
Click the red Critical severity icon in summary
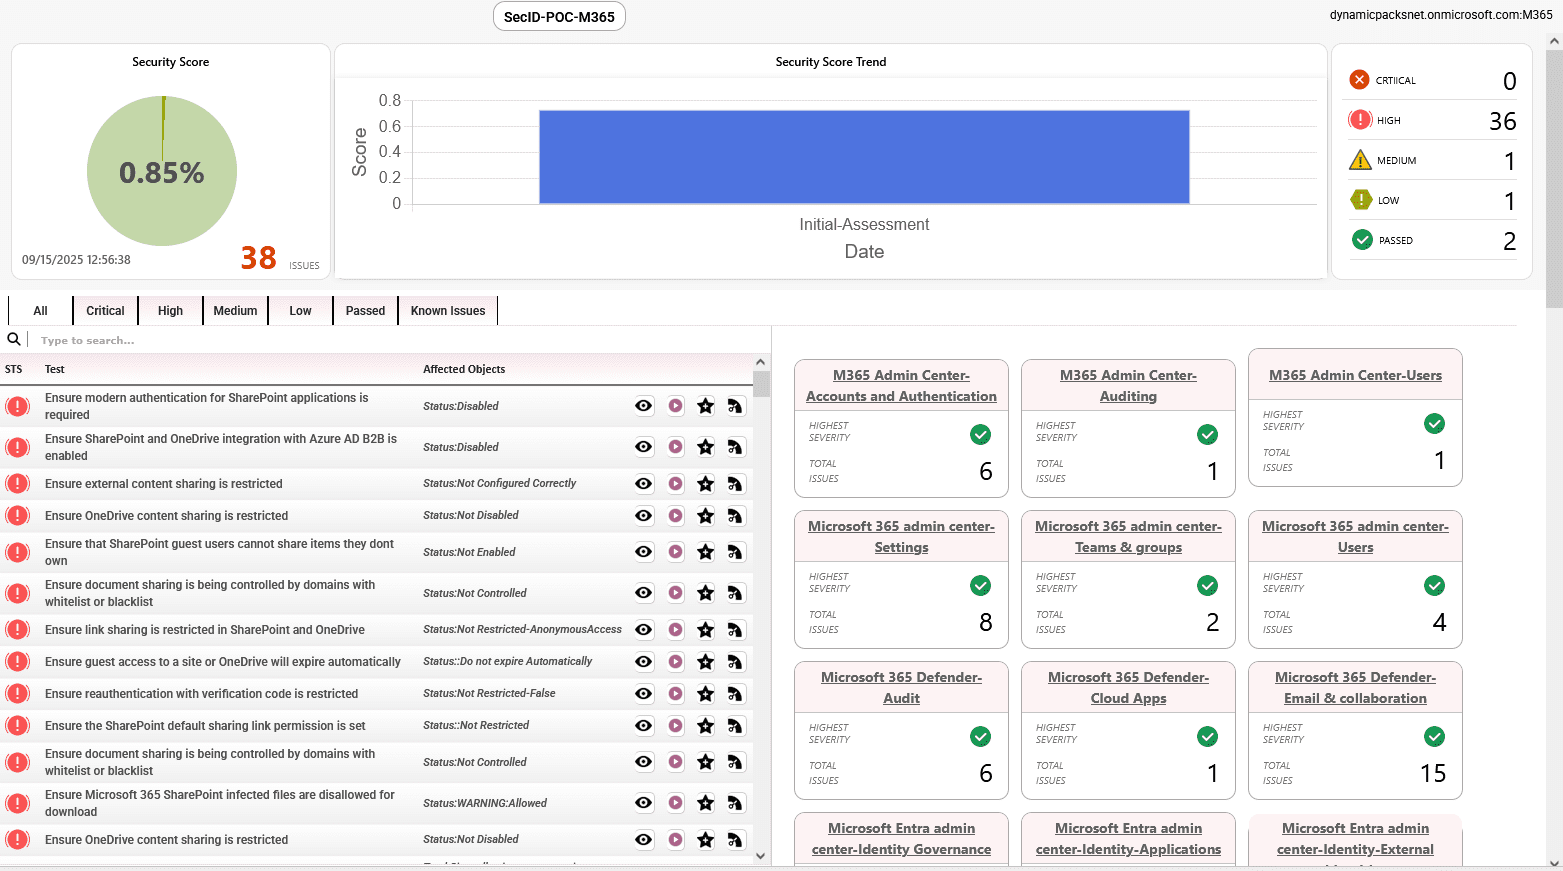click(1360, 80)
